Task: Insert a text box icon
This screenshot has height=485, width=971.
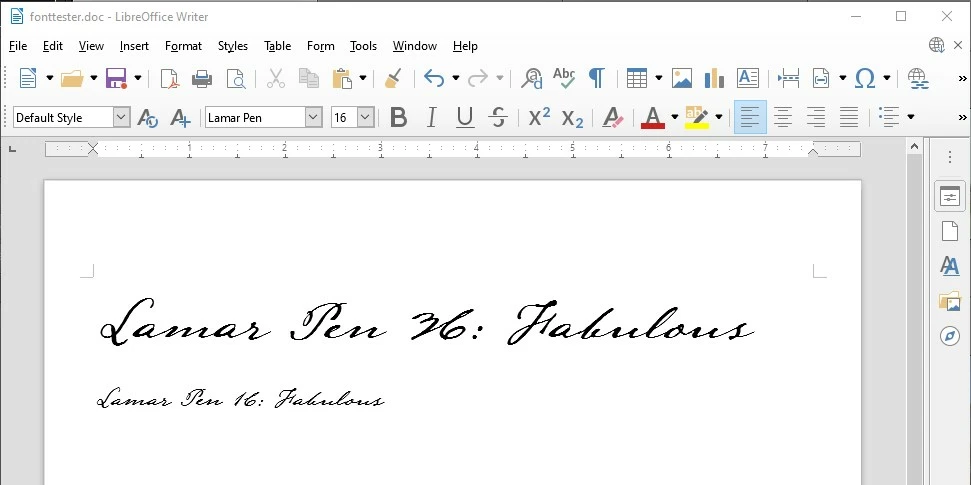Action: pyautogui.click(x=748, y=78)
